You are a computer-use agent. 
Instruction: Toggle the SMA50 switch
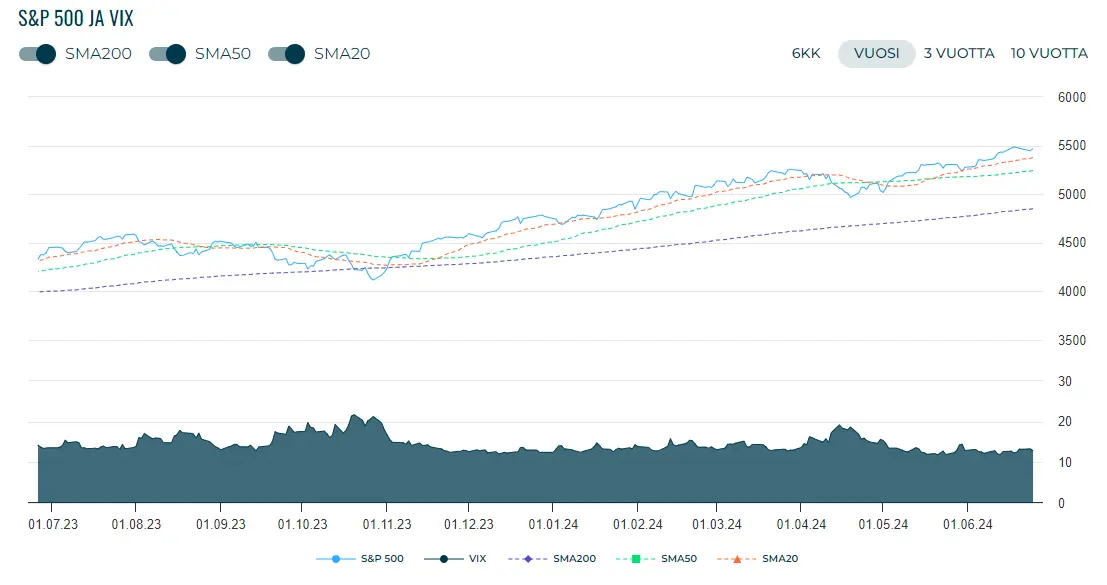pyautogui.click(x=167, y=54)
